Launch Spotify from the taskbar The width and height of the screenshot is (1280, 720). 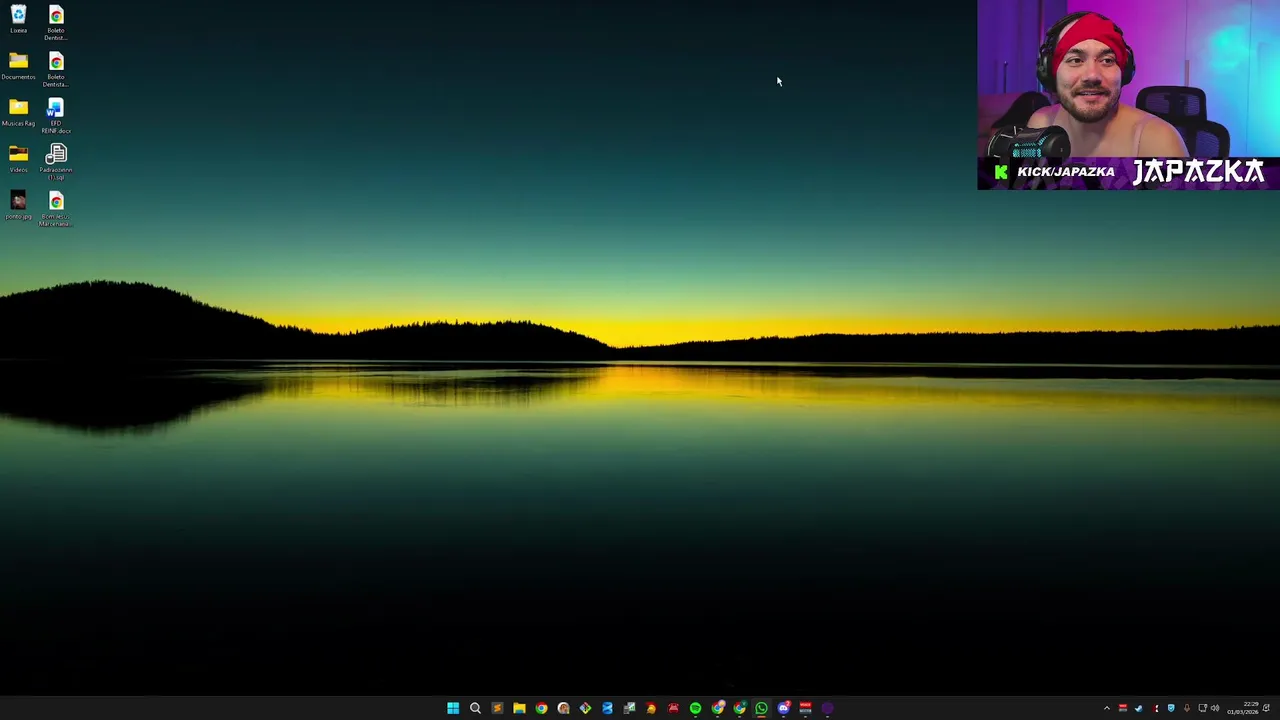(x=695, y=708)
